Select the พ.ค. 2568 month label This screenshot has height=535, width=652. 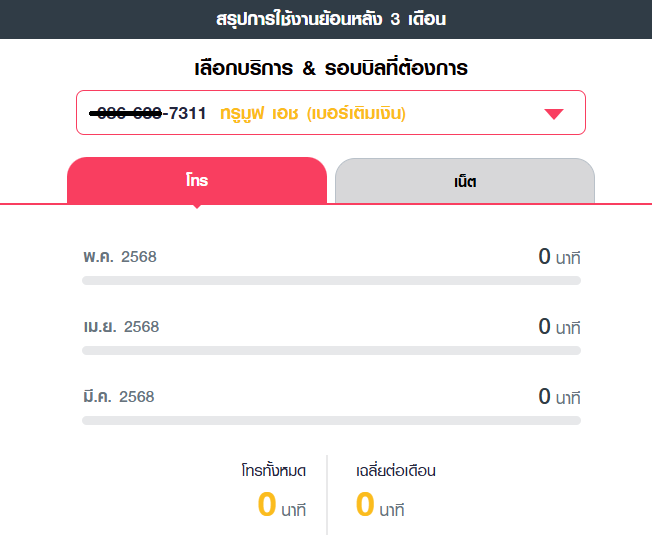pyautogui.click(x=120, y=256)
